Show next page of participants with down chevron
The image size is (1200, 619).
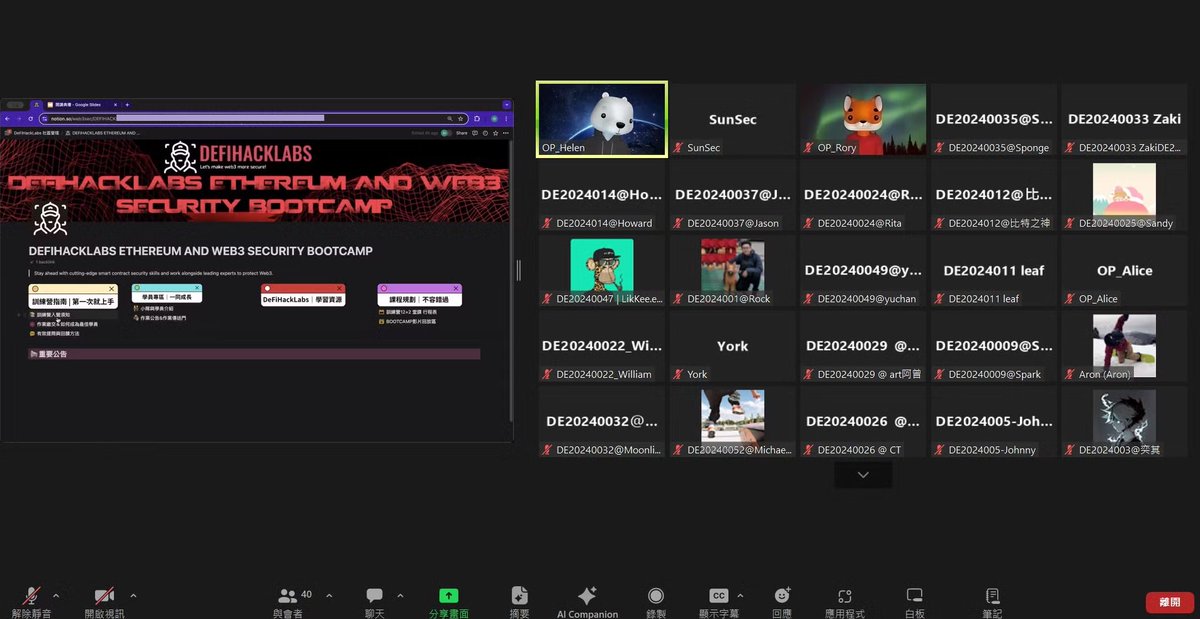[863, 475]
